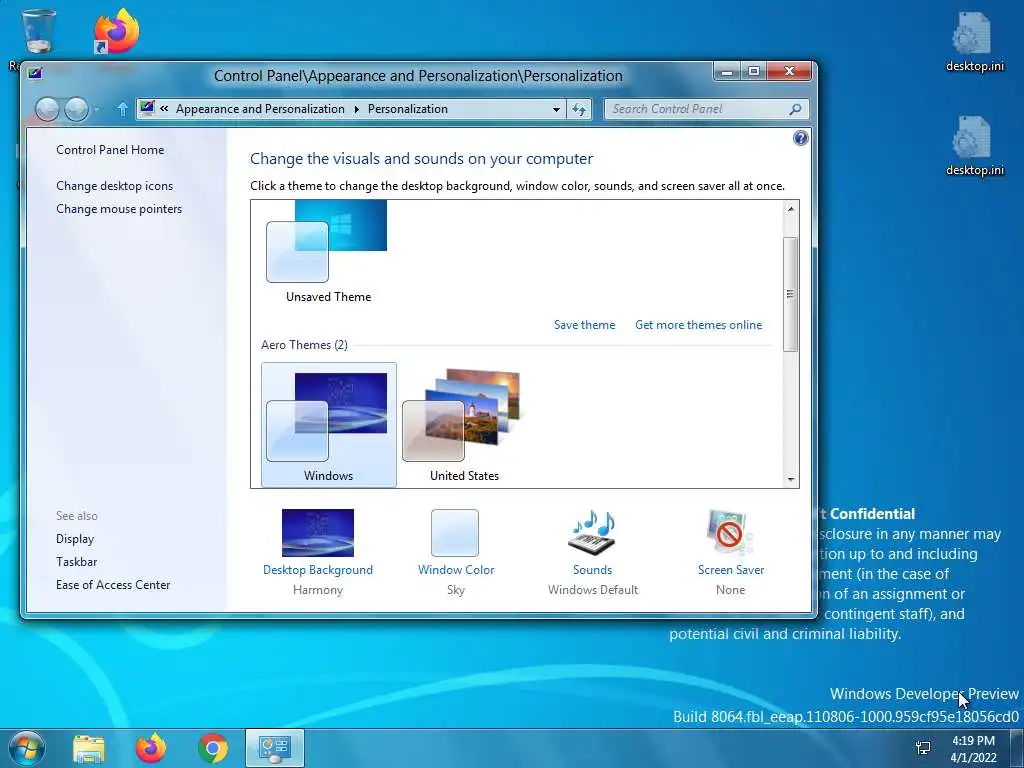Click the network tray icon
The height and width of the screenshot is (768, 1024).
click(x=923, y=748)
